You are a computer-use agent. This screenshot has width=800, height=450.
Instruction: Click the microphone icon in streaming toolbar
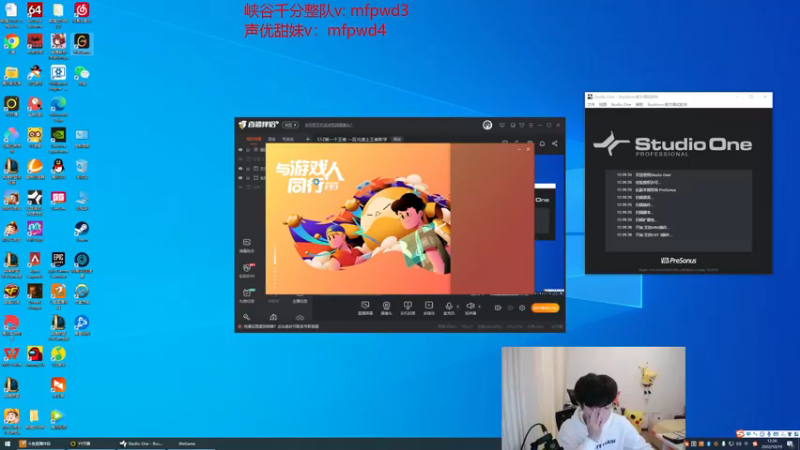click(449, 307)
